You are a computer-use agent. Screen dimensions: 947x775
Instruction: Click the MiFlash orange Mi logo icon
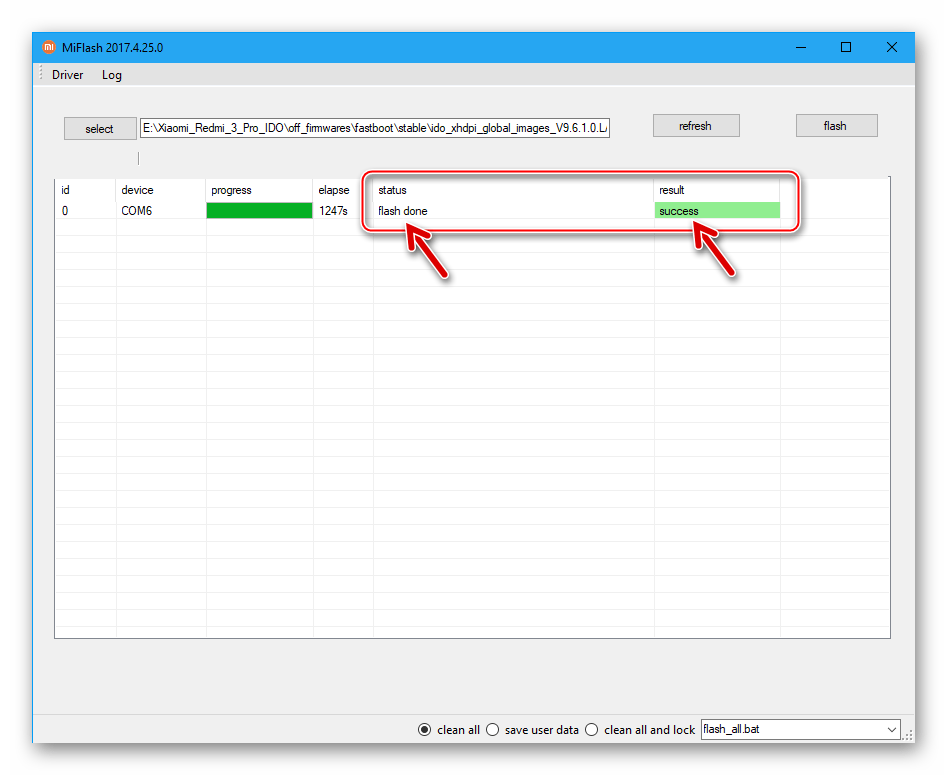click(48, 47)
